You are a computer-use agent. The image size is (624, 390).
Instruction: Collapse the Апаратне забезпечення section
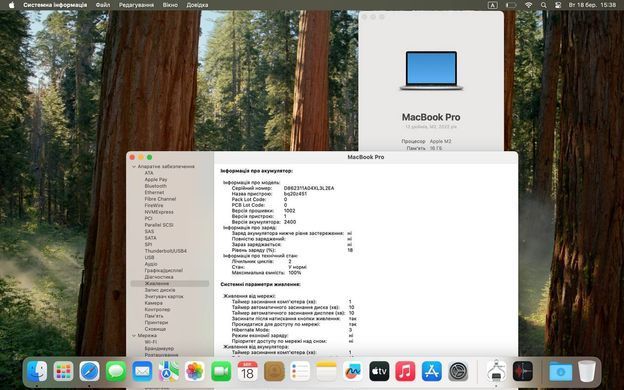click(x=134, y=167)
